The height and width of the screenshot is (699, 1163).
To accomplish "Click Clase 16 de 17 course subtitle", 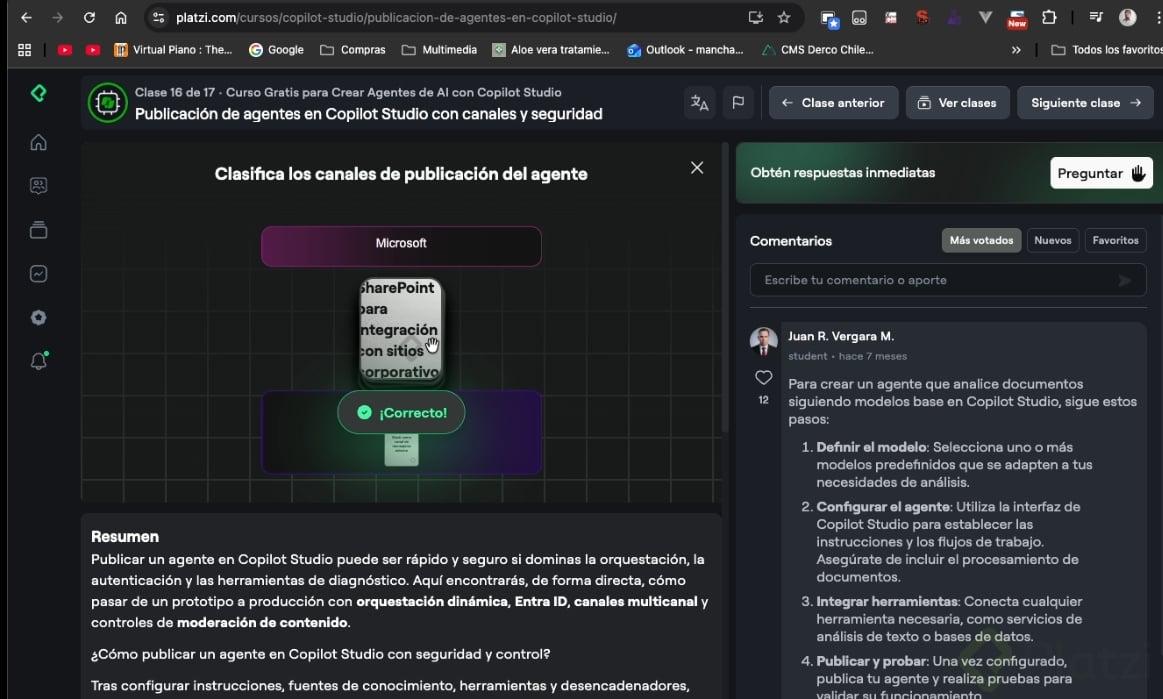I will (348, 92).
